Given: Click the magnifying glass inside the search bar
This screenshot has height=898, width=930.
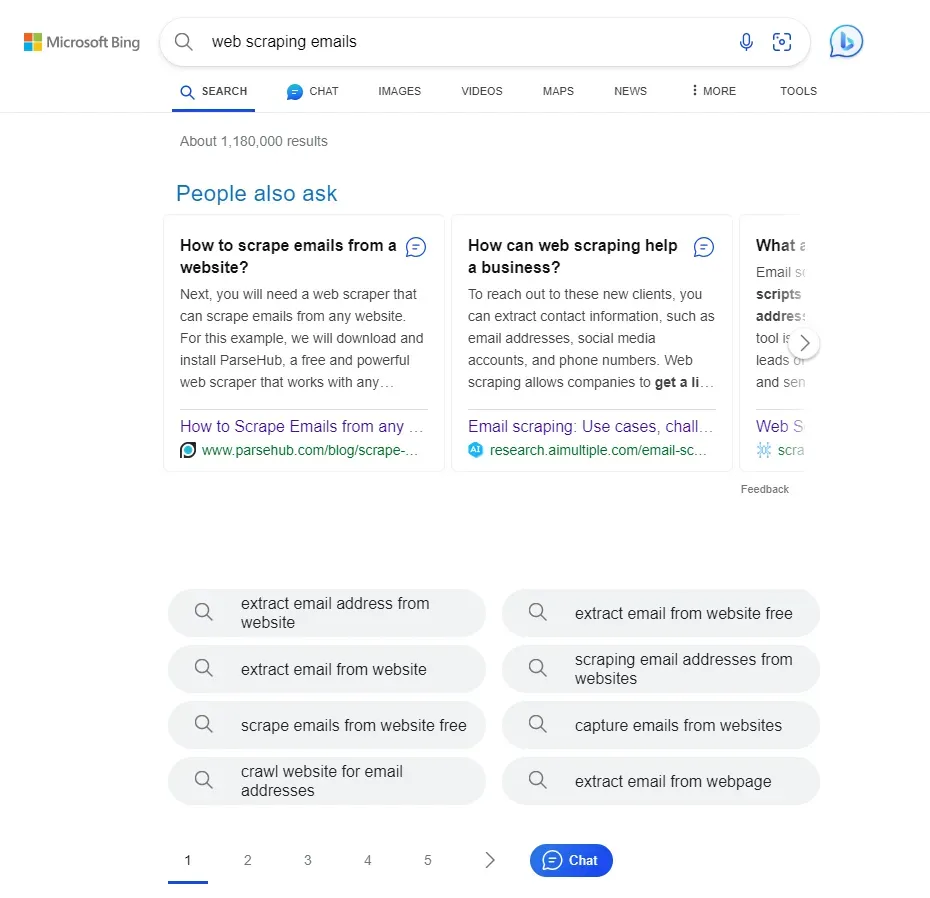Looking at the screenshot, I should coord(184,42).
